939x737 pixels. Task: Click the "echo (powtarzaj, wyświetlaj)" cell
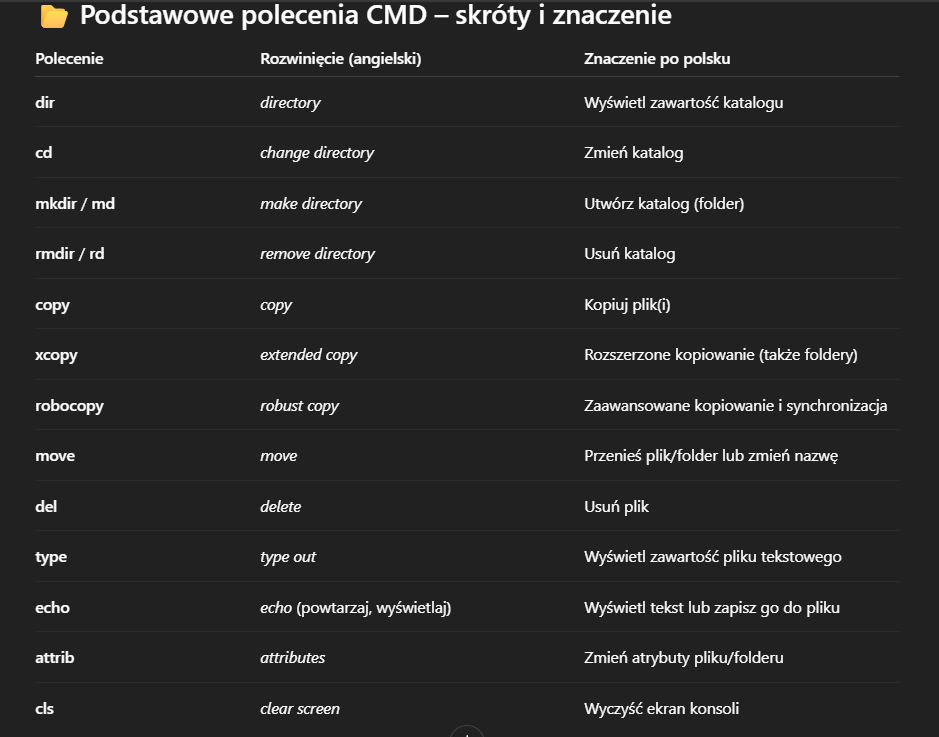pyautogui.click(x=355, y=608)
